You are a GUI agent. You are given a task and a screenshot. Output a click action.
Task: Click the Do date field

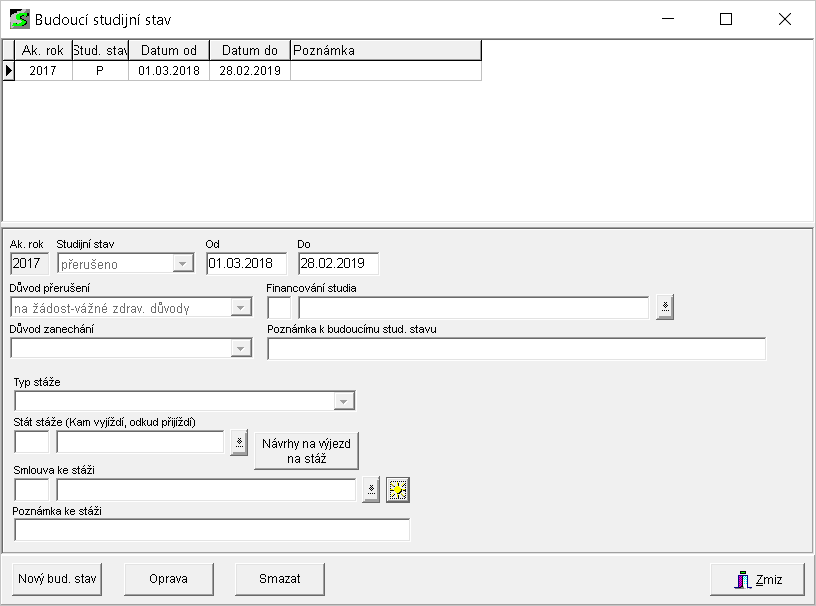[338, 264]
